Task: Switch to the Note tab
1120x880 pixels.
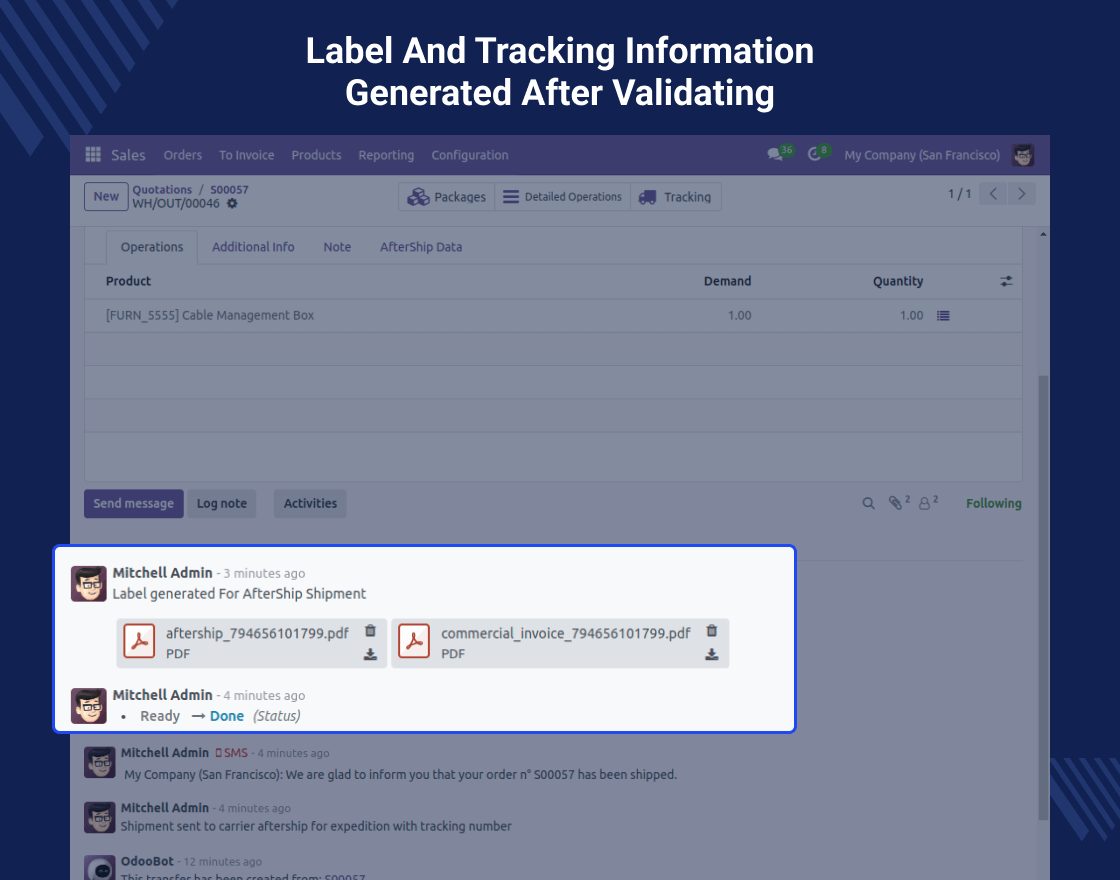Action: pos(337,247)
